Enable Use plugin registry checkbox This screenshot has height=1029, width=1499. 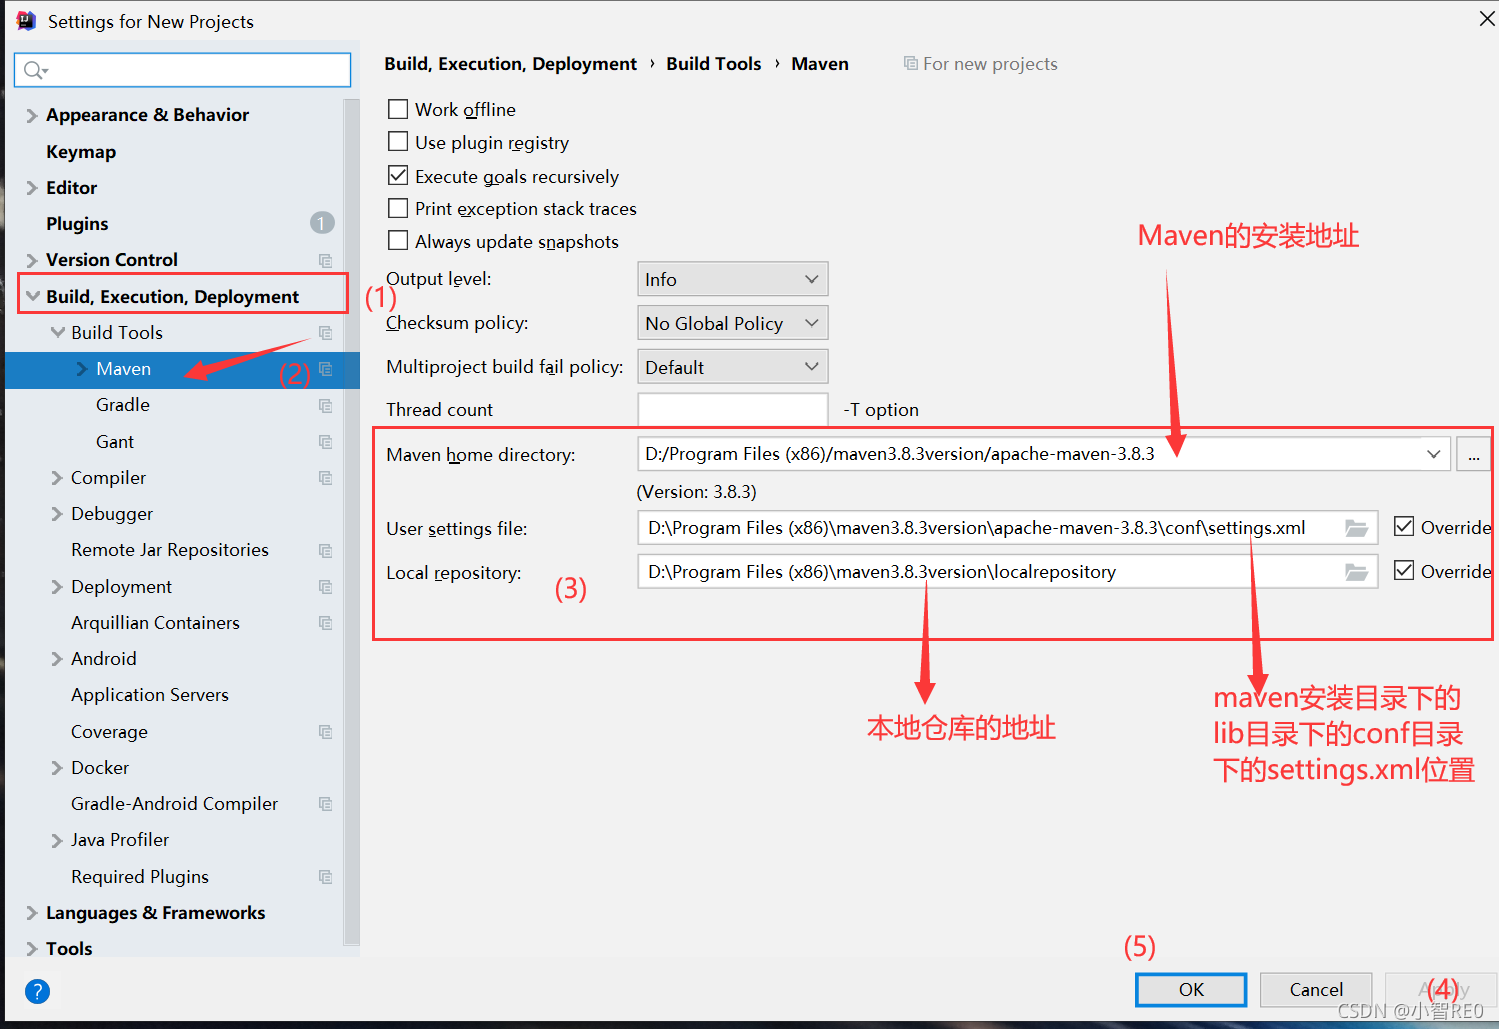pos(398,142)
